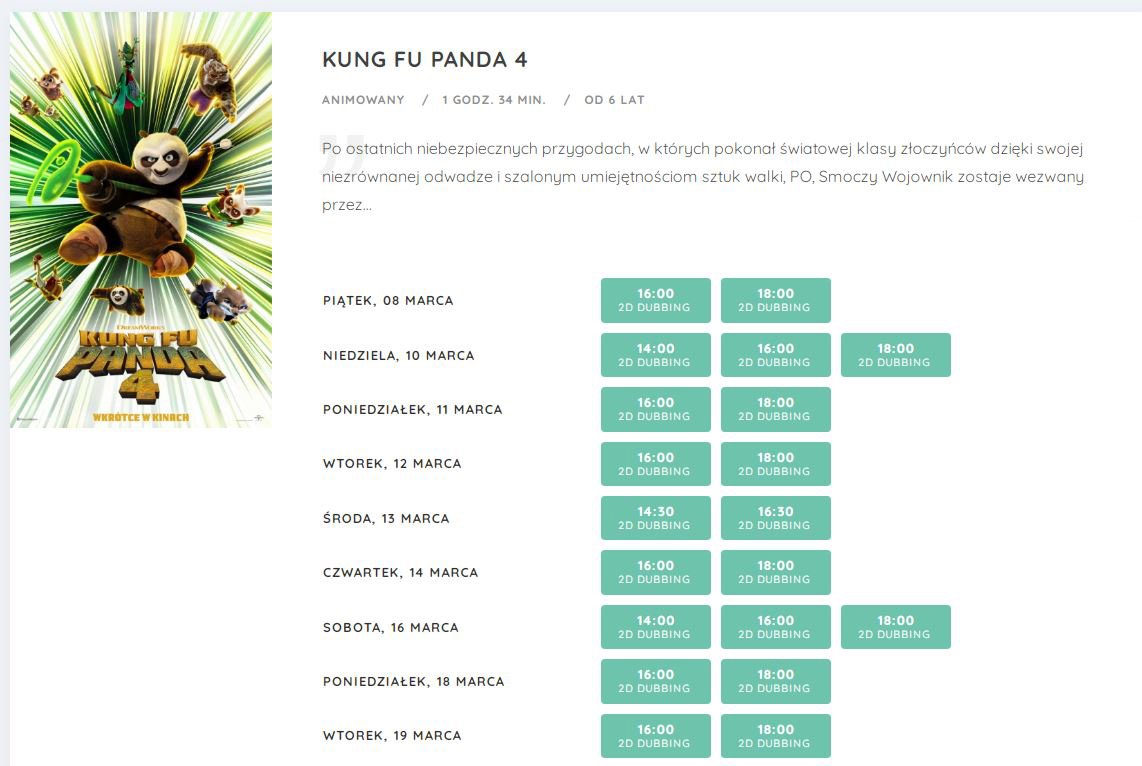Choose Wednesday 13 March 14:30 screening

click(655, 518)
